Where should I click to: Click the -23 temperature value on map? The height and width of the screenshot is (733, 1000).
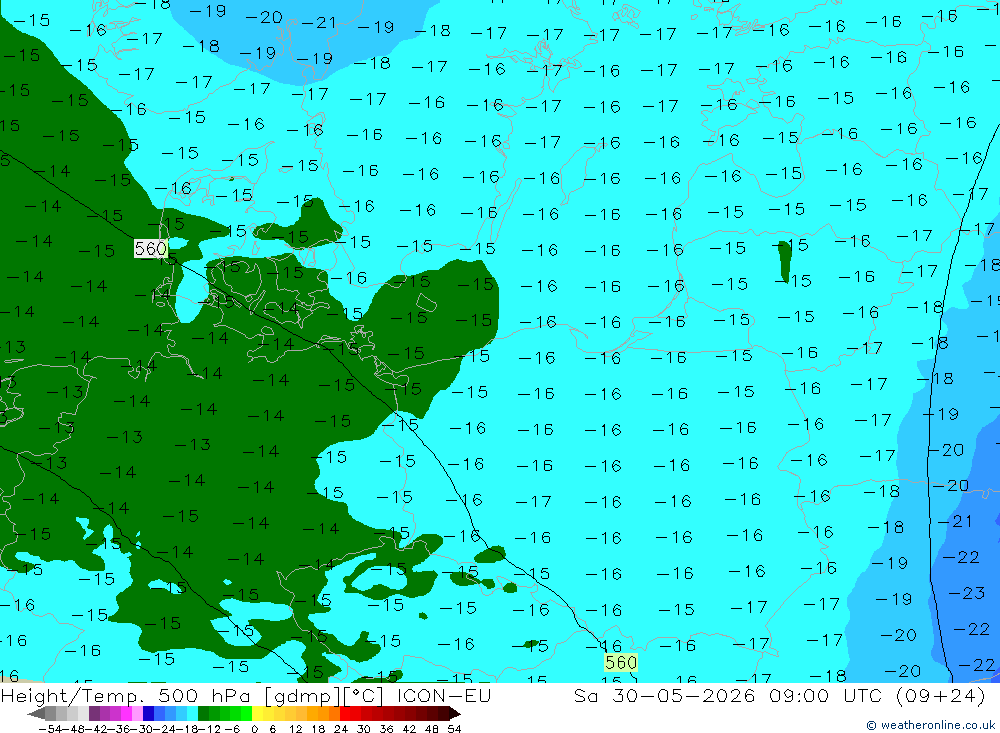(x=967, y=593)
